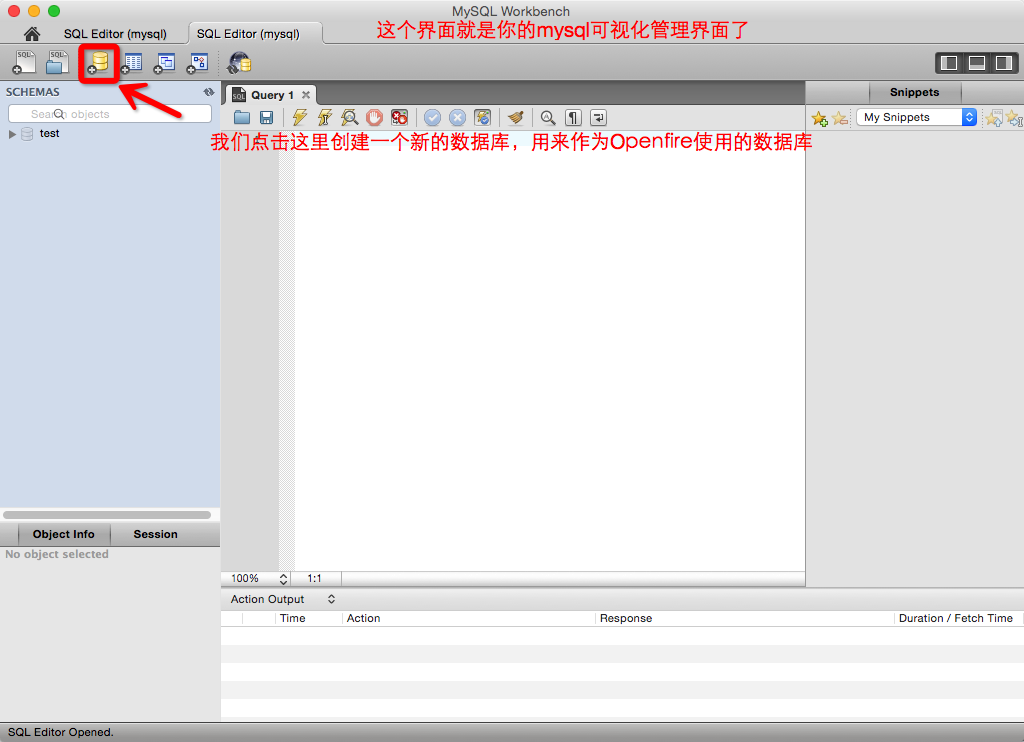Toggle the left sidebar visibility
This screenshot has width=1024, height=742.
[x=949, y=63]
